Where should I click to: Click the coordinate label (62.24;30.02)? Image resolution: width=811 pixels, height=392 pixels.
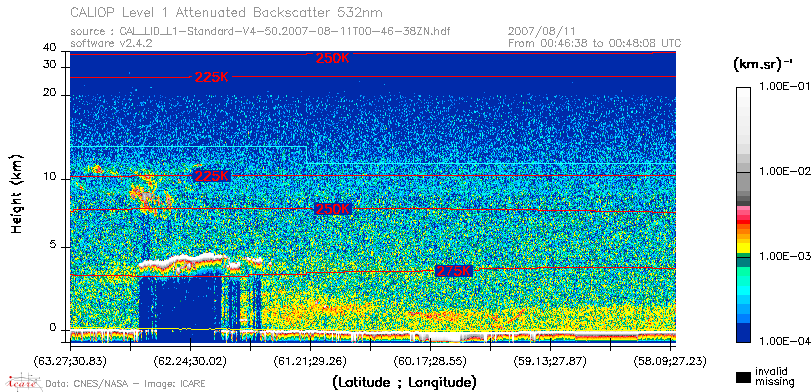pos(190,361)
